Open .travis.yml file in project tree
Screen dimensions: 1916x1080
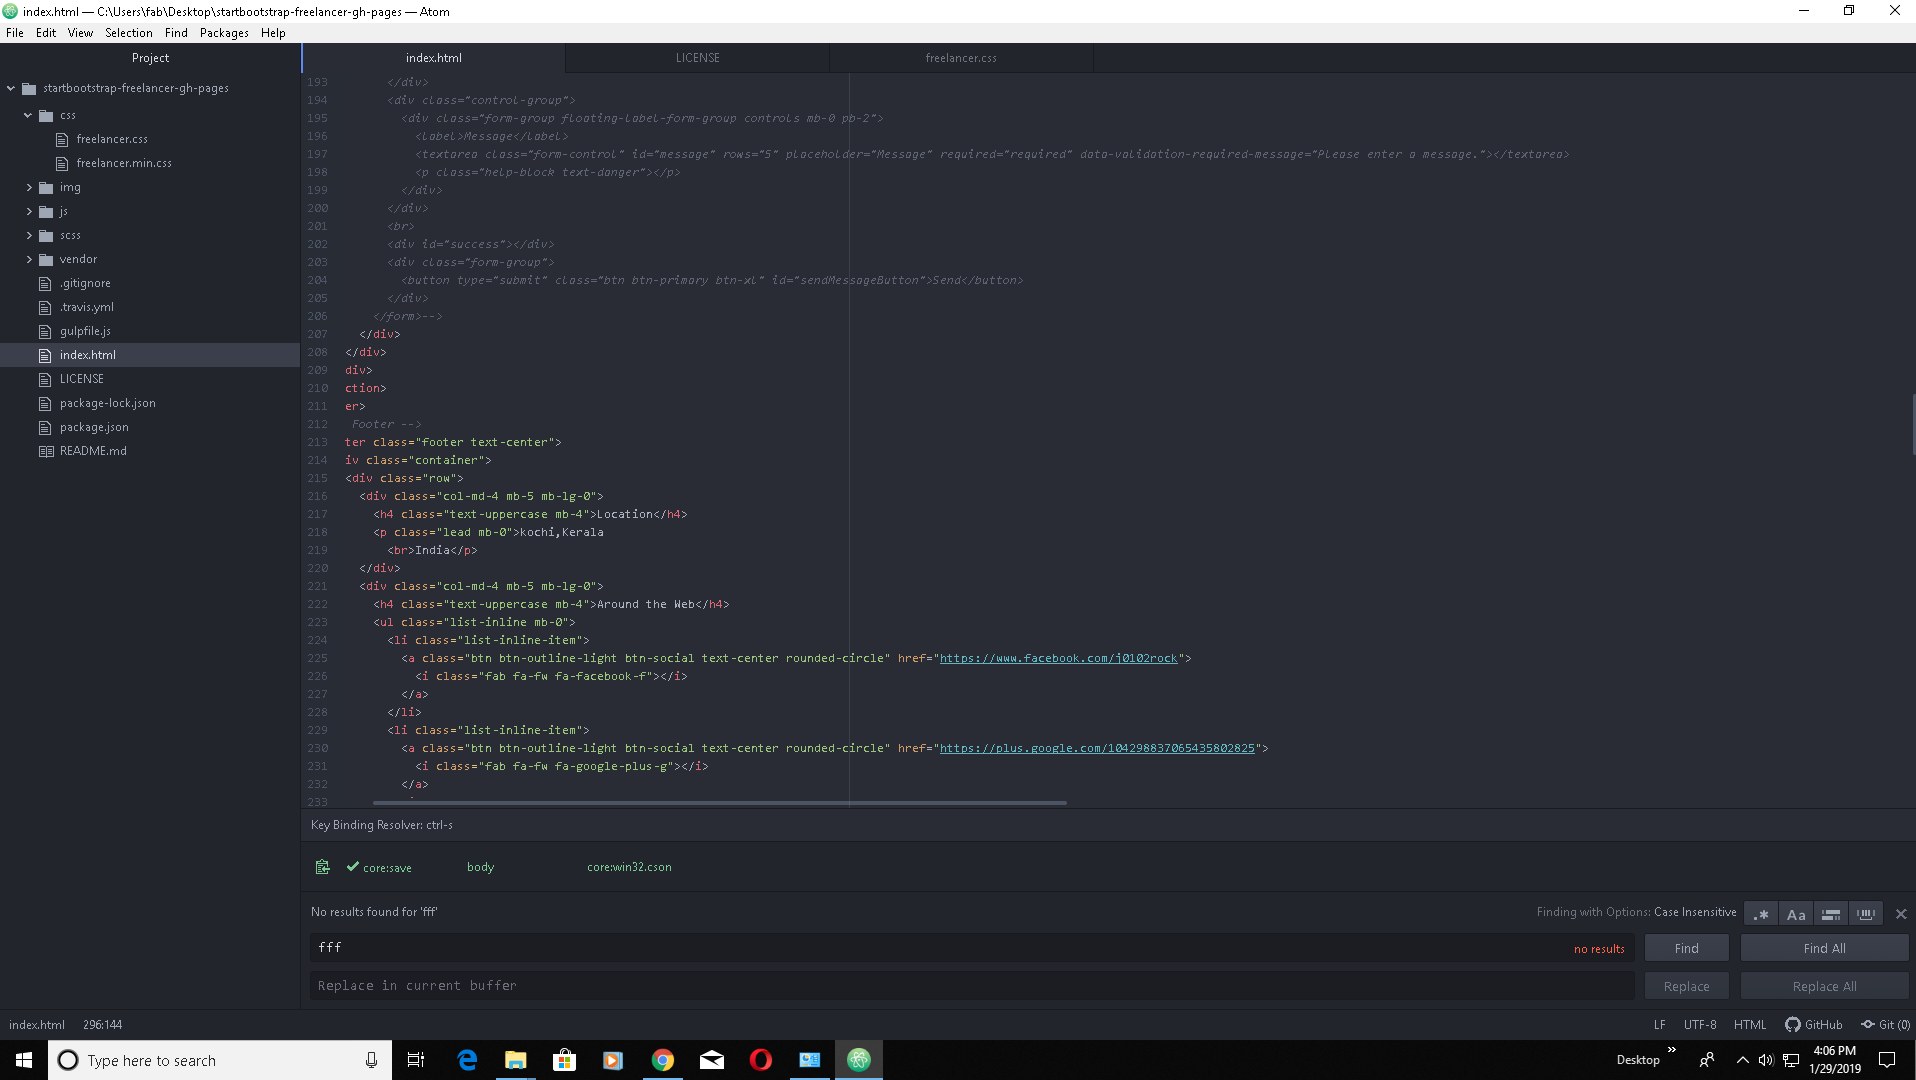87,307
